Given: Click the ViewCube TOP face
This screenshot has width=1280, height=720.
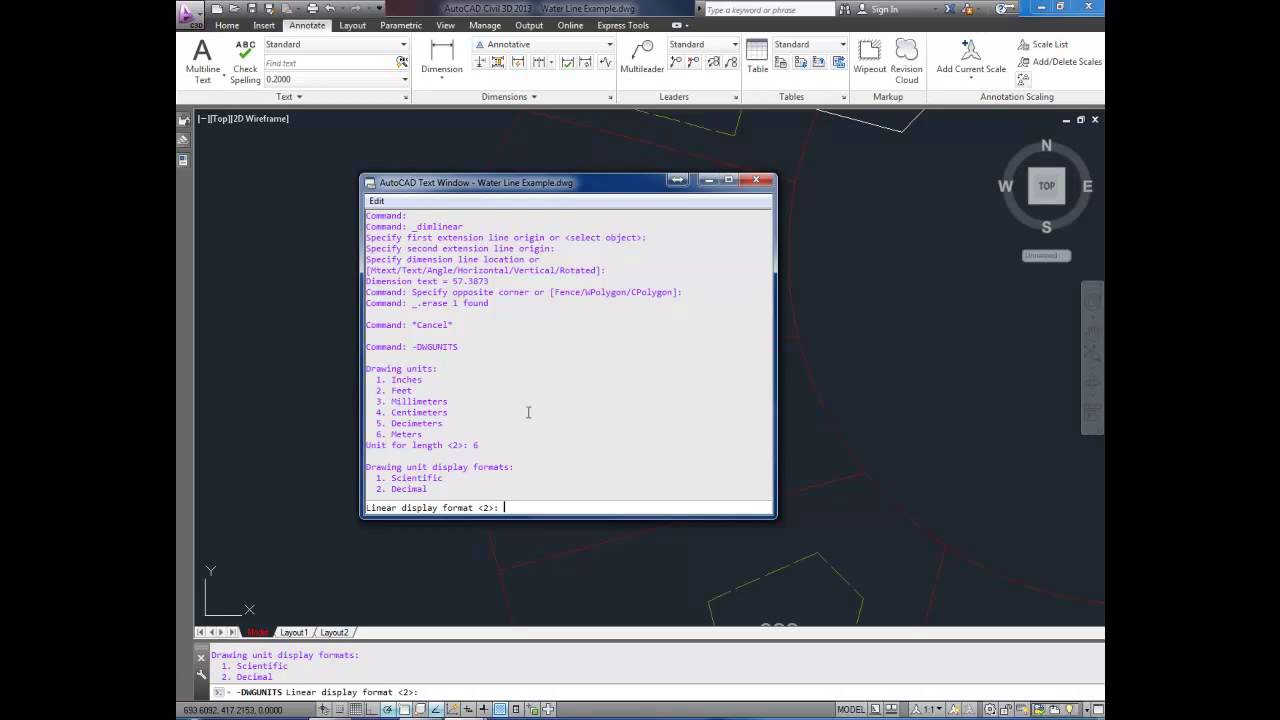Looking at the screenshot, I should click(x=1046, y=186).
